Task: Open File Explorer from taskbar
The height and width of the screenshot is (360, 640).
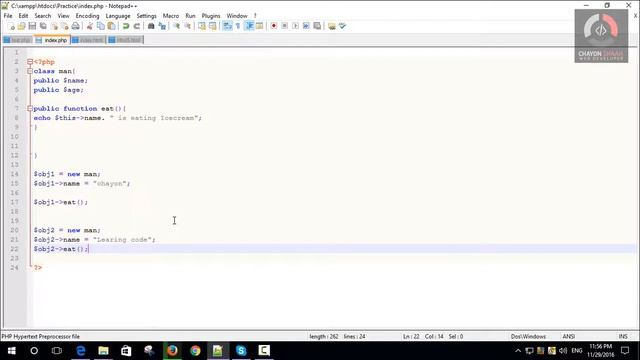Action: point(104,351)
